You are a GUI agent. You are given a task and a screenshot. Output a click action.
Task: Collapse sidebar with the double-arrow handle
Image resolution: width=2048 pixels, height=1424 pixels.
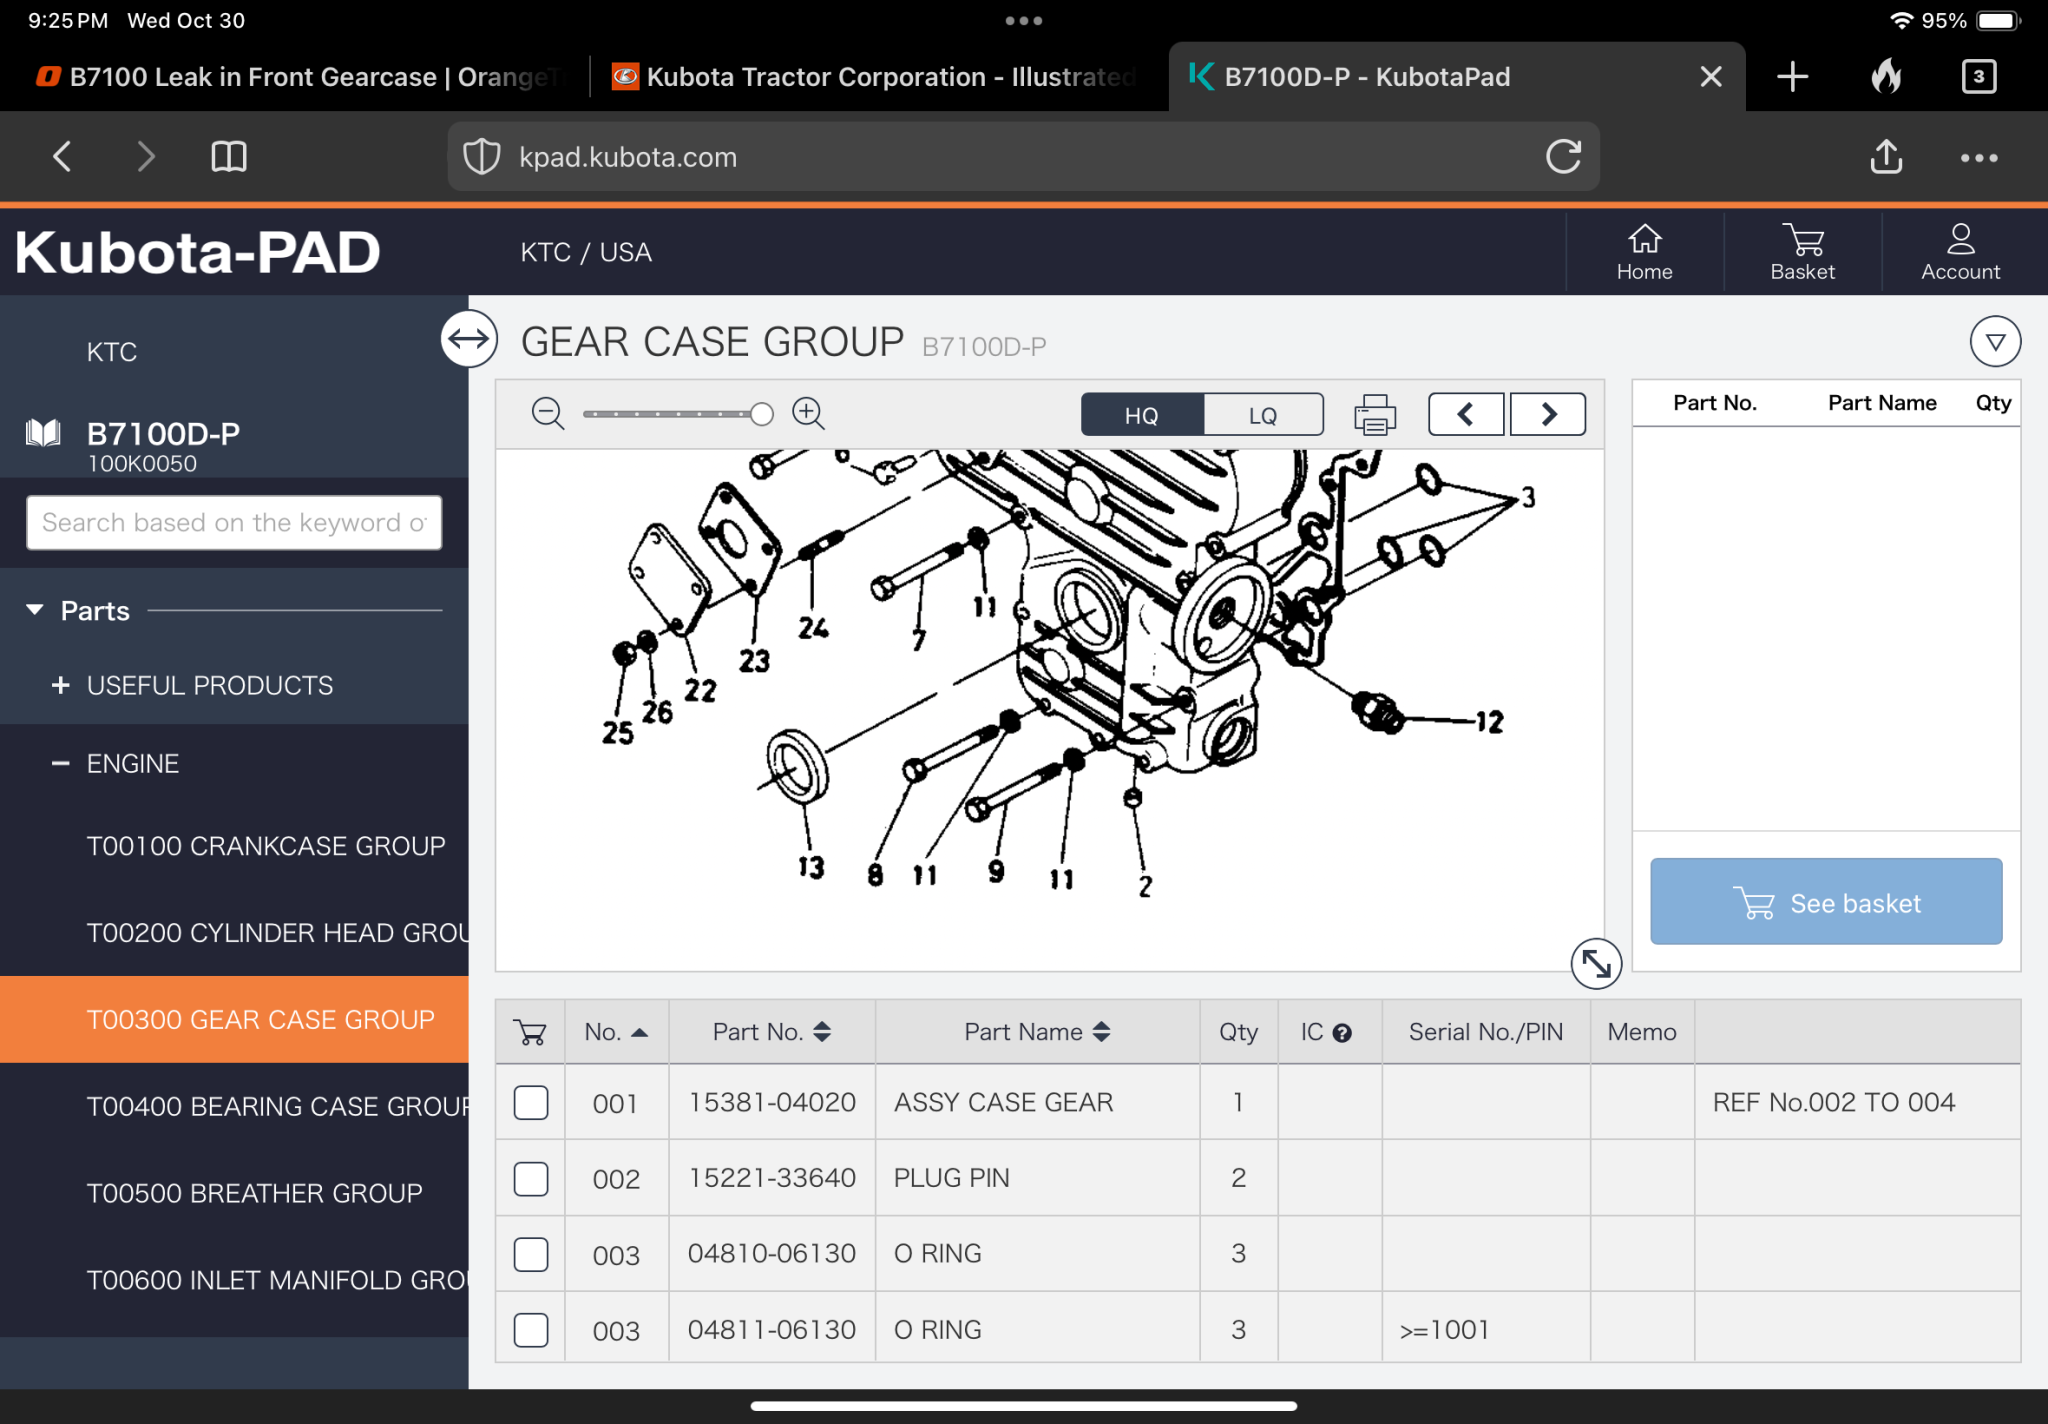469,340
